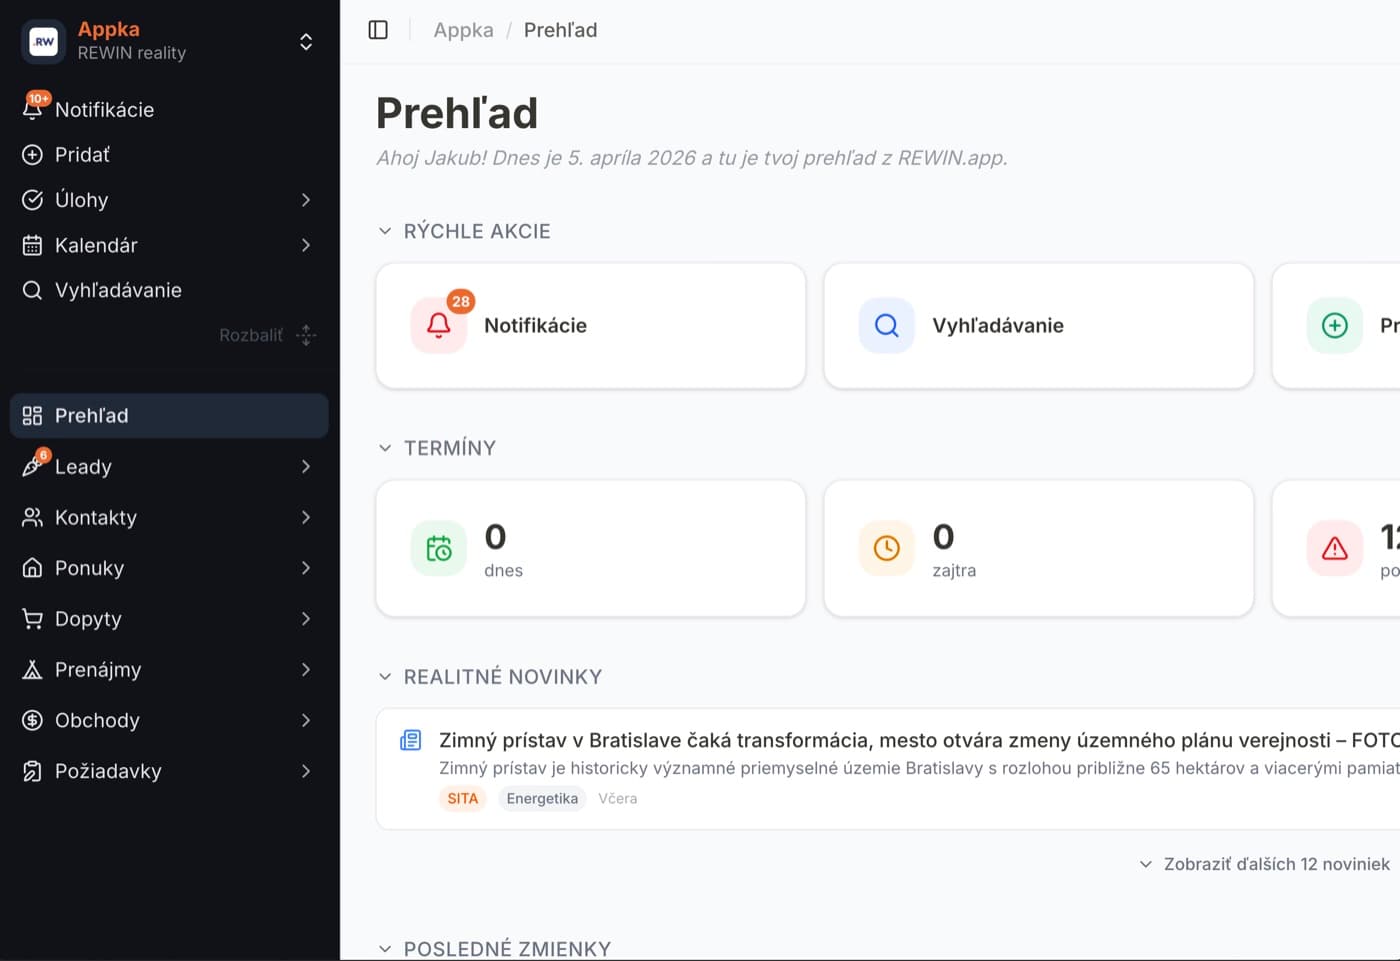Image resolution: width=1400 pixels, height=961 pixels.
Task: Toggle the sidebar panel icon
Action: pyautogui.click(x=378, y=30)
